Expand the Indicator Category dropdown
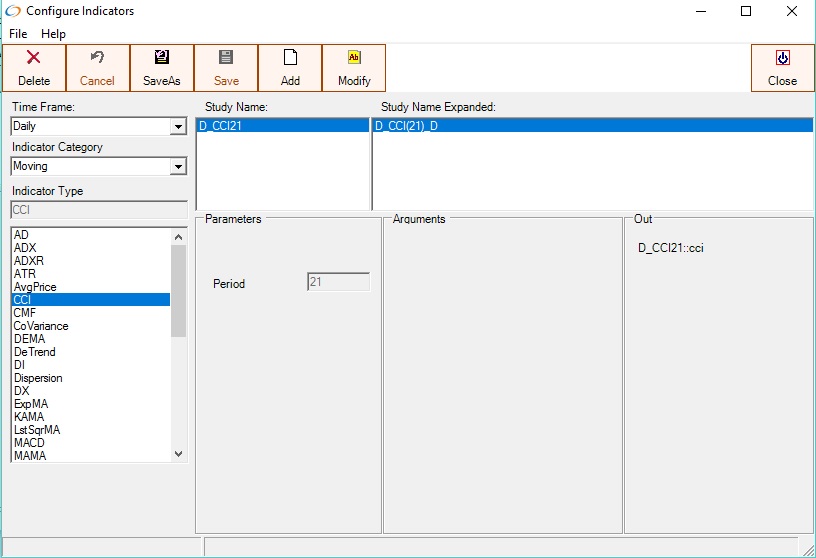 [178, 167]
